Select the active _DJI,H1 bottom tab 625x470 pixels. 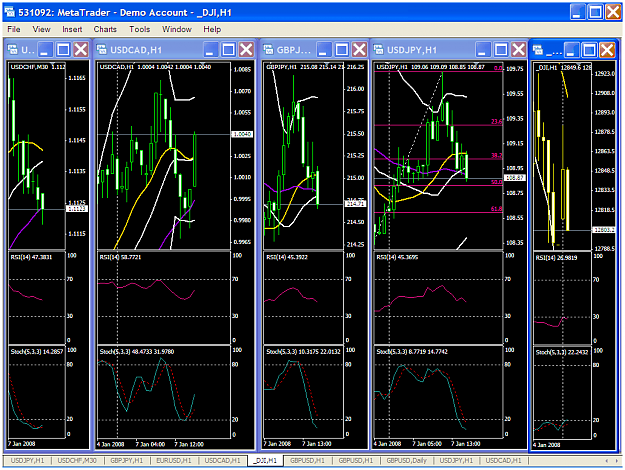[x=265, y=460]
